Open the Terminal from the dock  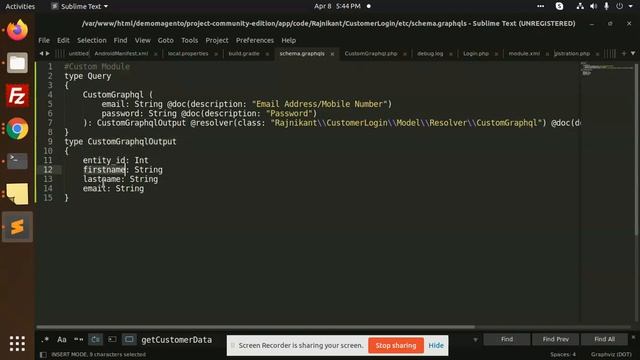pyautogui.click(x=17, y=161)
